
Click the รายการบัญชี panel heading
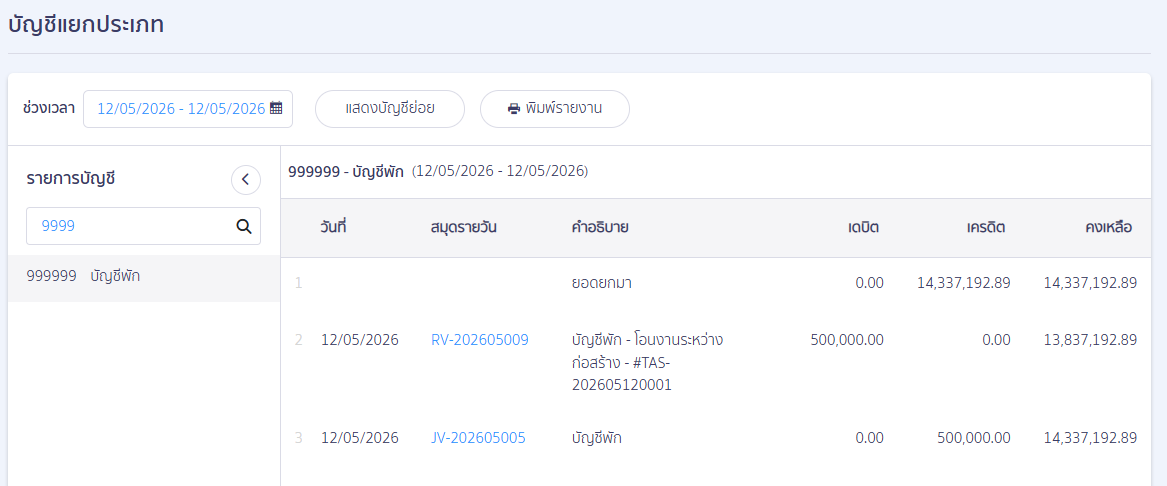pos(71,179)
